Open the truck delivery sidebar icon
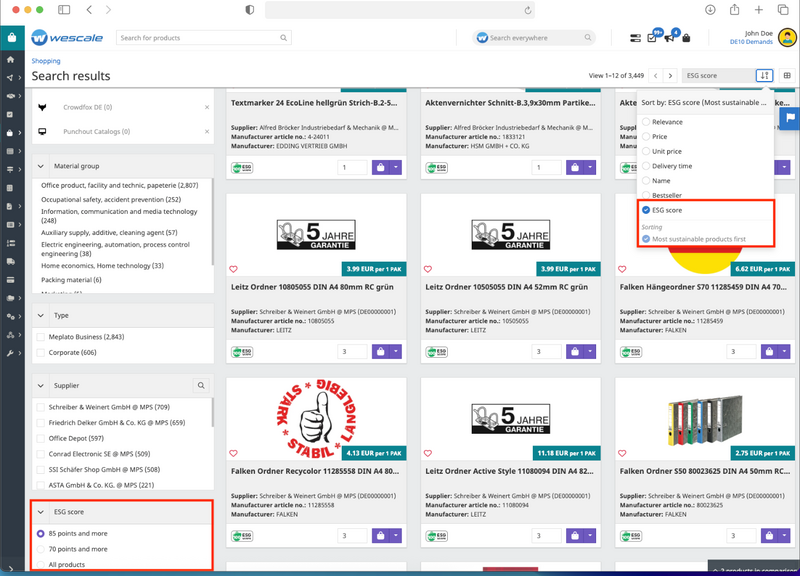 (10, 261)
